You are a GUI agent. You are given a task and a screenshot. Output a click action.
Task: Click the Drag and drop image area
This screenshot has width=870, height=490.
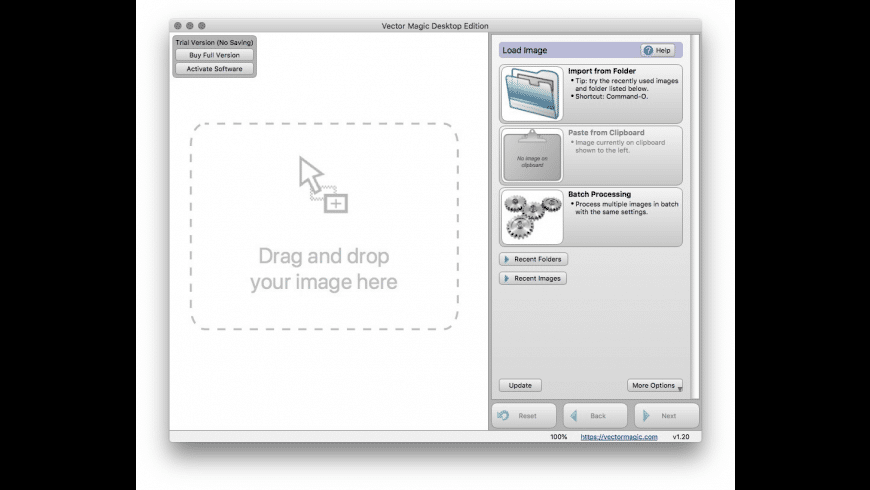324,226
